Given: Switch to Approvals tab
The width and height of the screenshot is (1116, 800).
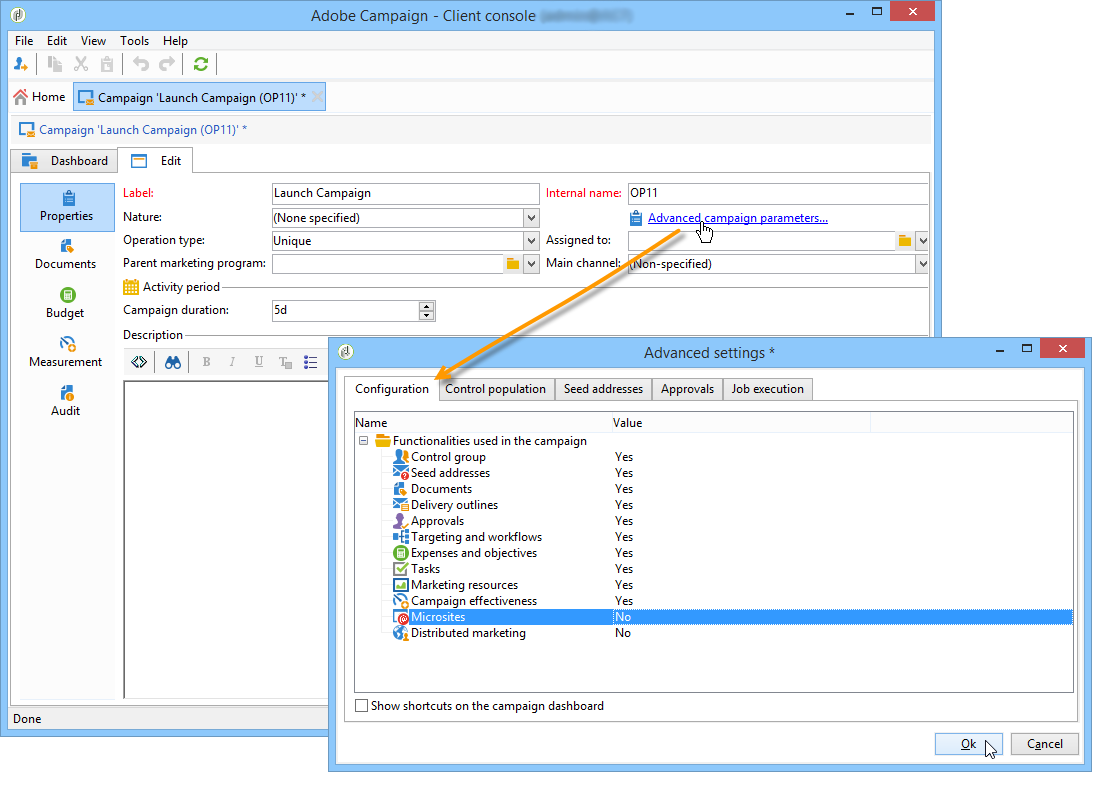Looking at the screenshot, I should coord(688,389).
